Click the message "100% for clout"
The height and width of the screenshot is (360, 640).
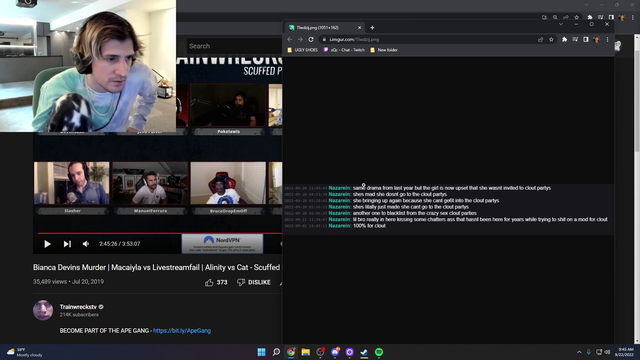click(369, 226)
